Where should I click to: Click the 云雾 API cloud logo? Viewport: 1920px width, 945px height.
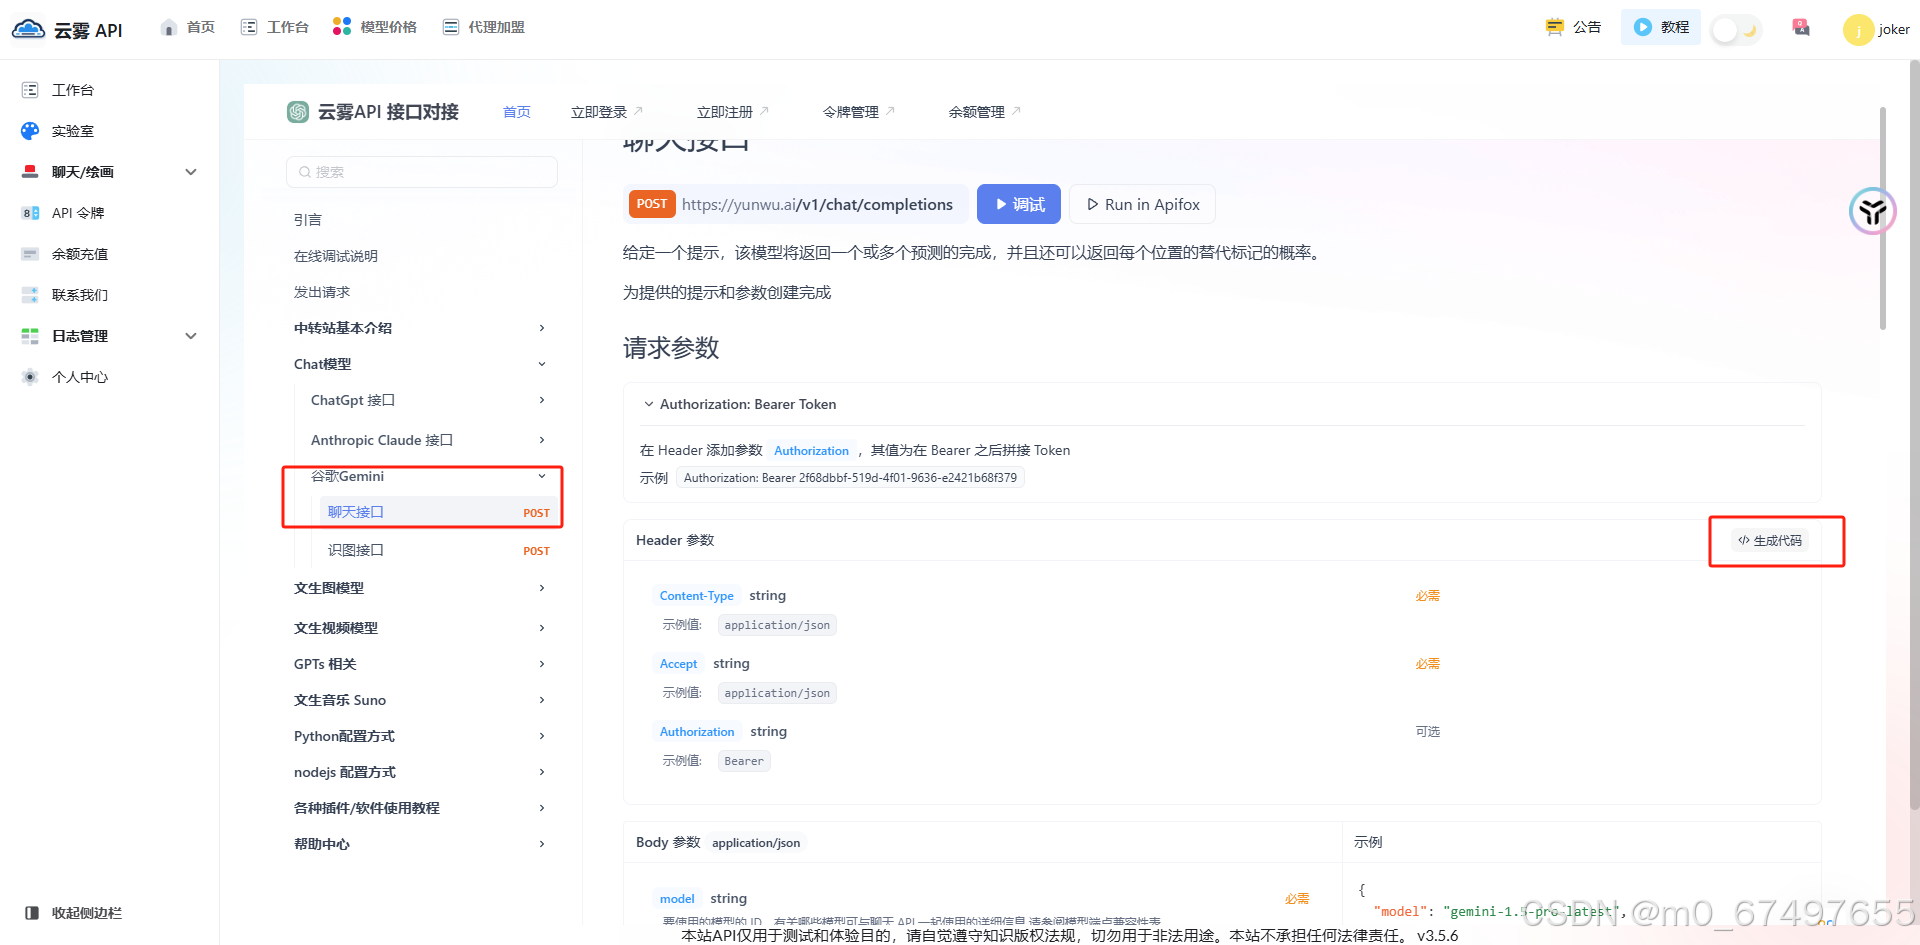click(28, 29)
